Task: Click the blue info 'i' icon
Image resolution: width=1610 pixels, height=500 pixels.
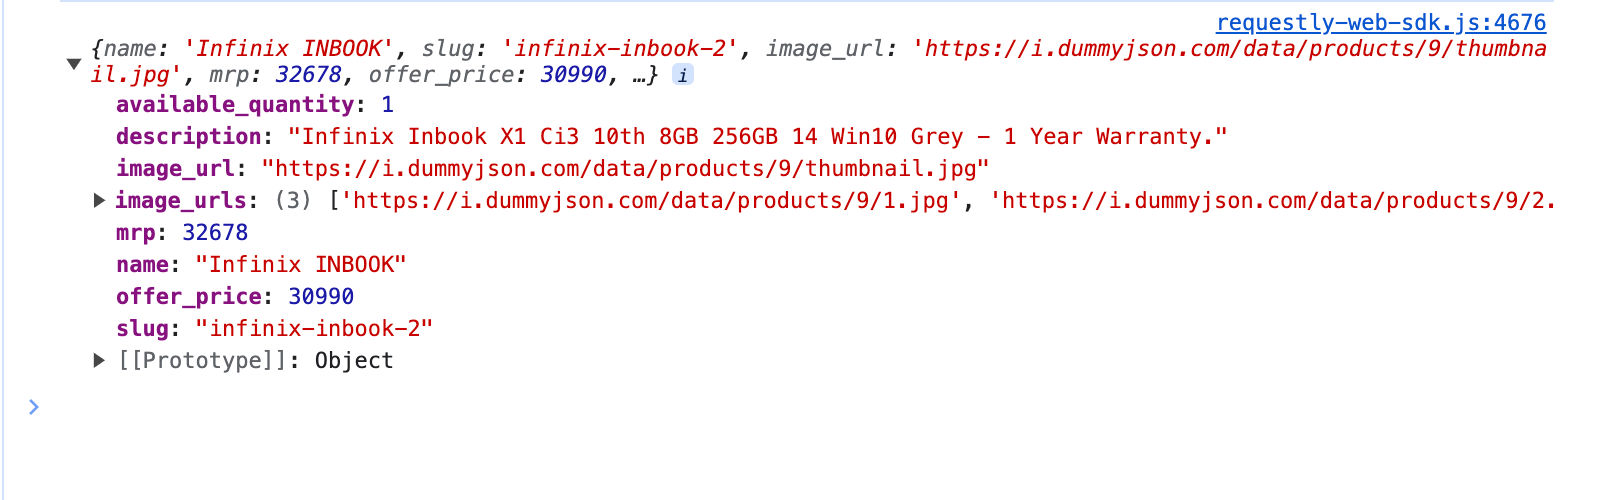Action: [x=683, y=75]
